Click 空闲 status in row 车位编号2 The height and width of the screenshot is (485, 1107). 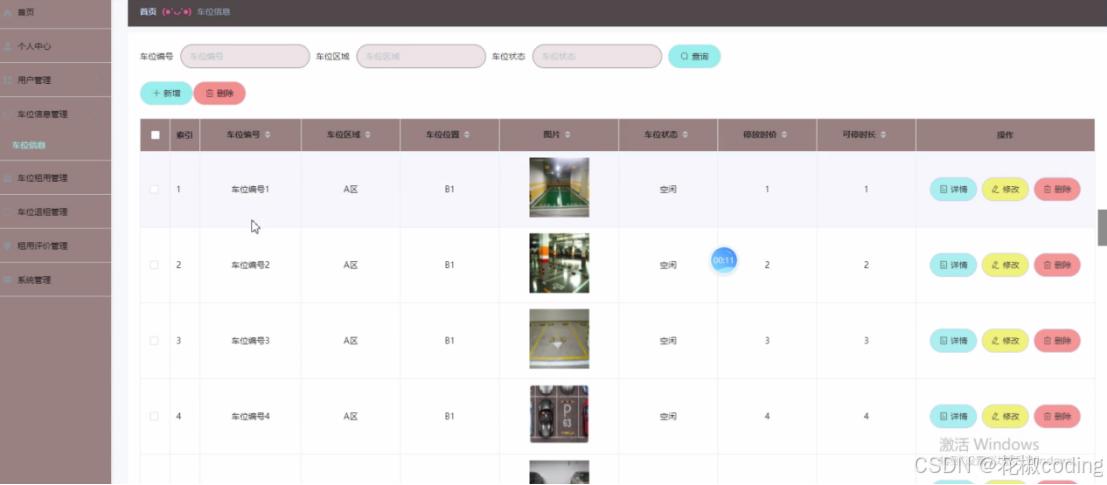click(668, 265)
